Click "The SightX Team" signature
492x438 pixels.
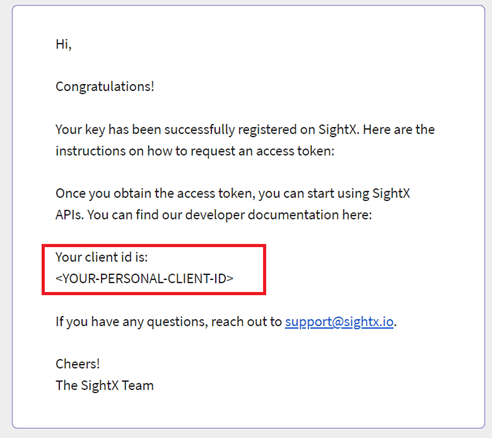pyautogui.click(x=105, y=385)
